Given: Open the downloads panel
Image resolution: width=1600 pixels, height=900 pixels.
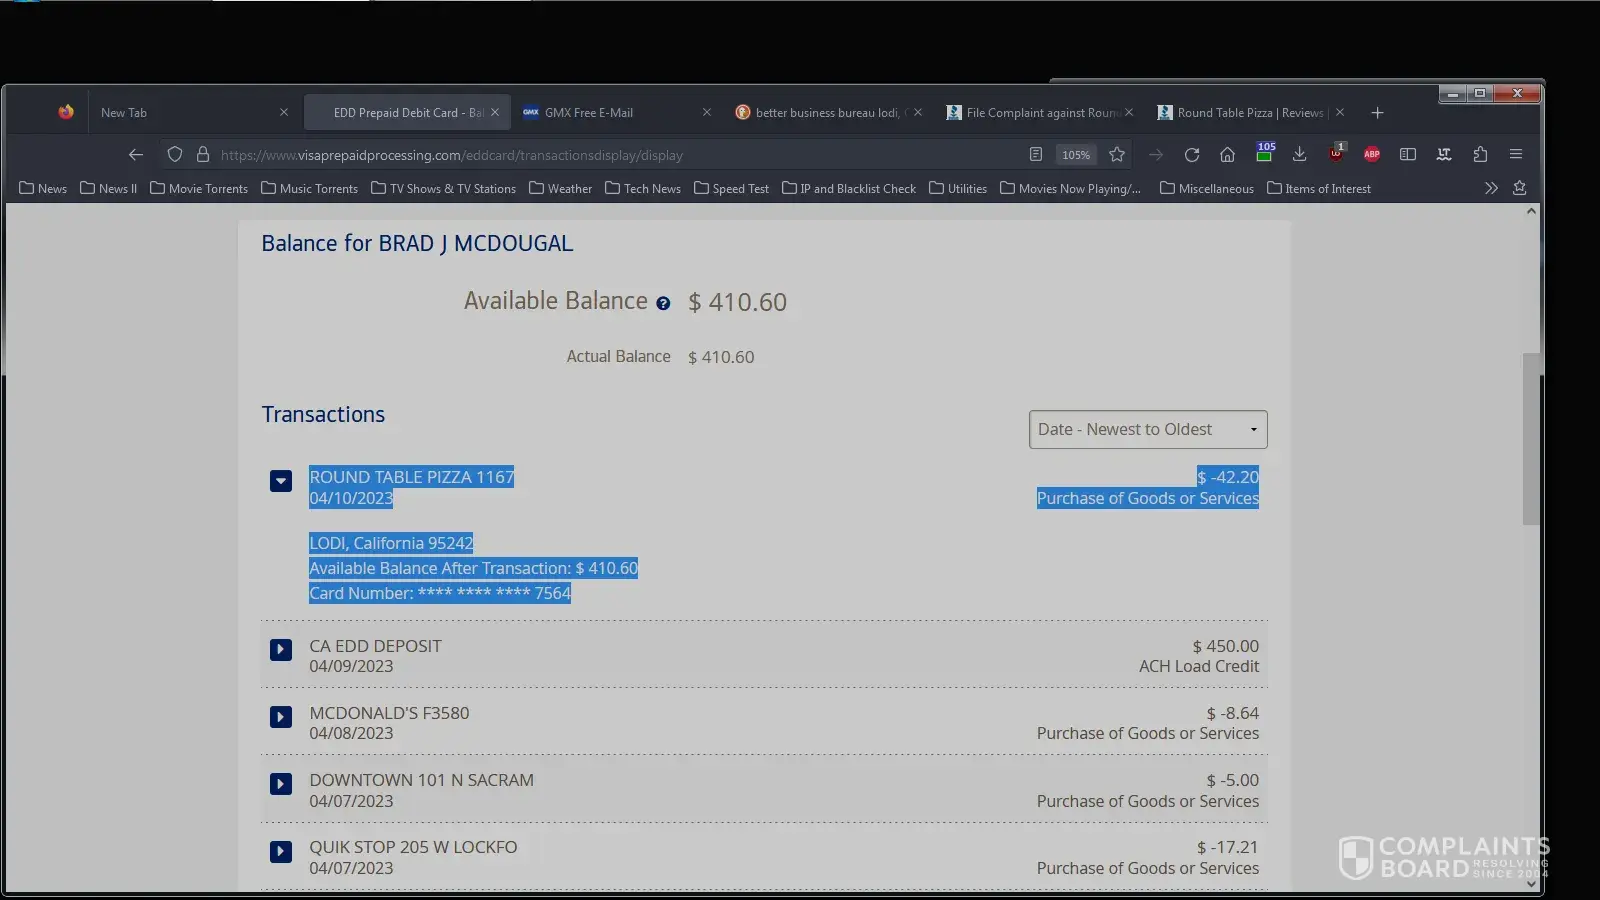Looking at the screenshot, I should (x=1300, y=155).
